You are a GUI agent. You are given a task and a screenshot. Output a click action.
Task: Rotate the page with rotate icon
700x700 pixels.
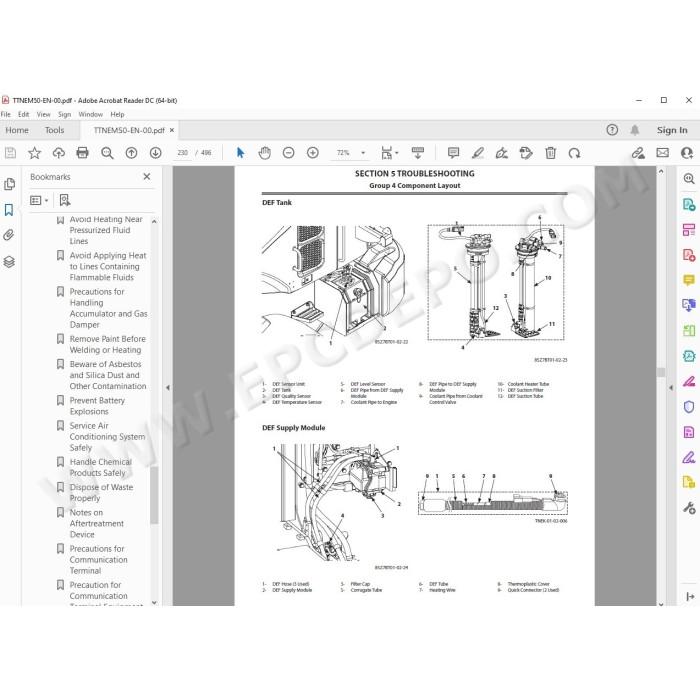pos(575,153)
